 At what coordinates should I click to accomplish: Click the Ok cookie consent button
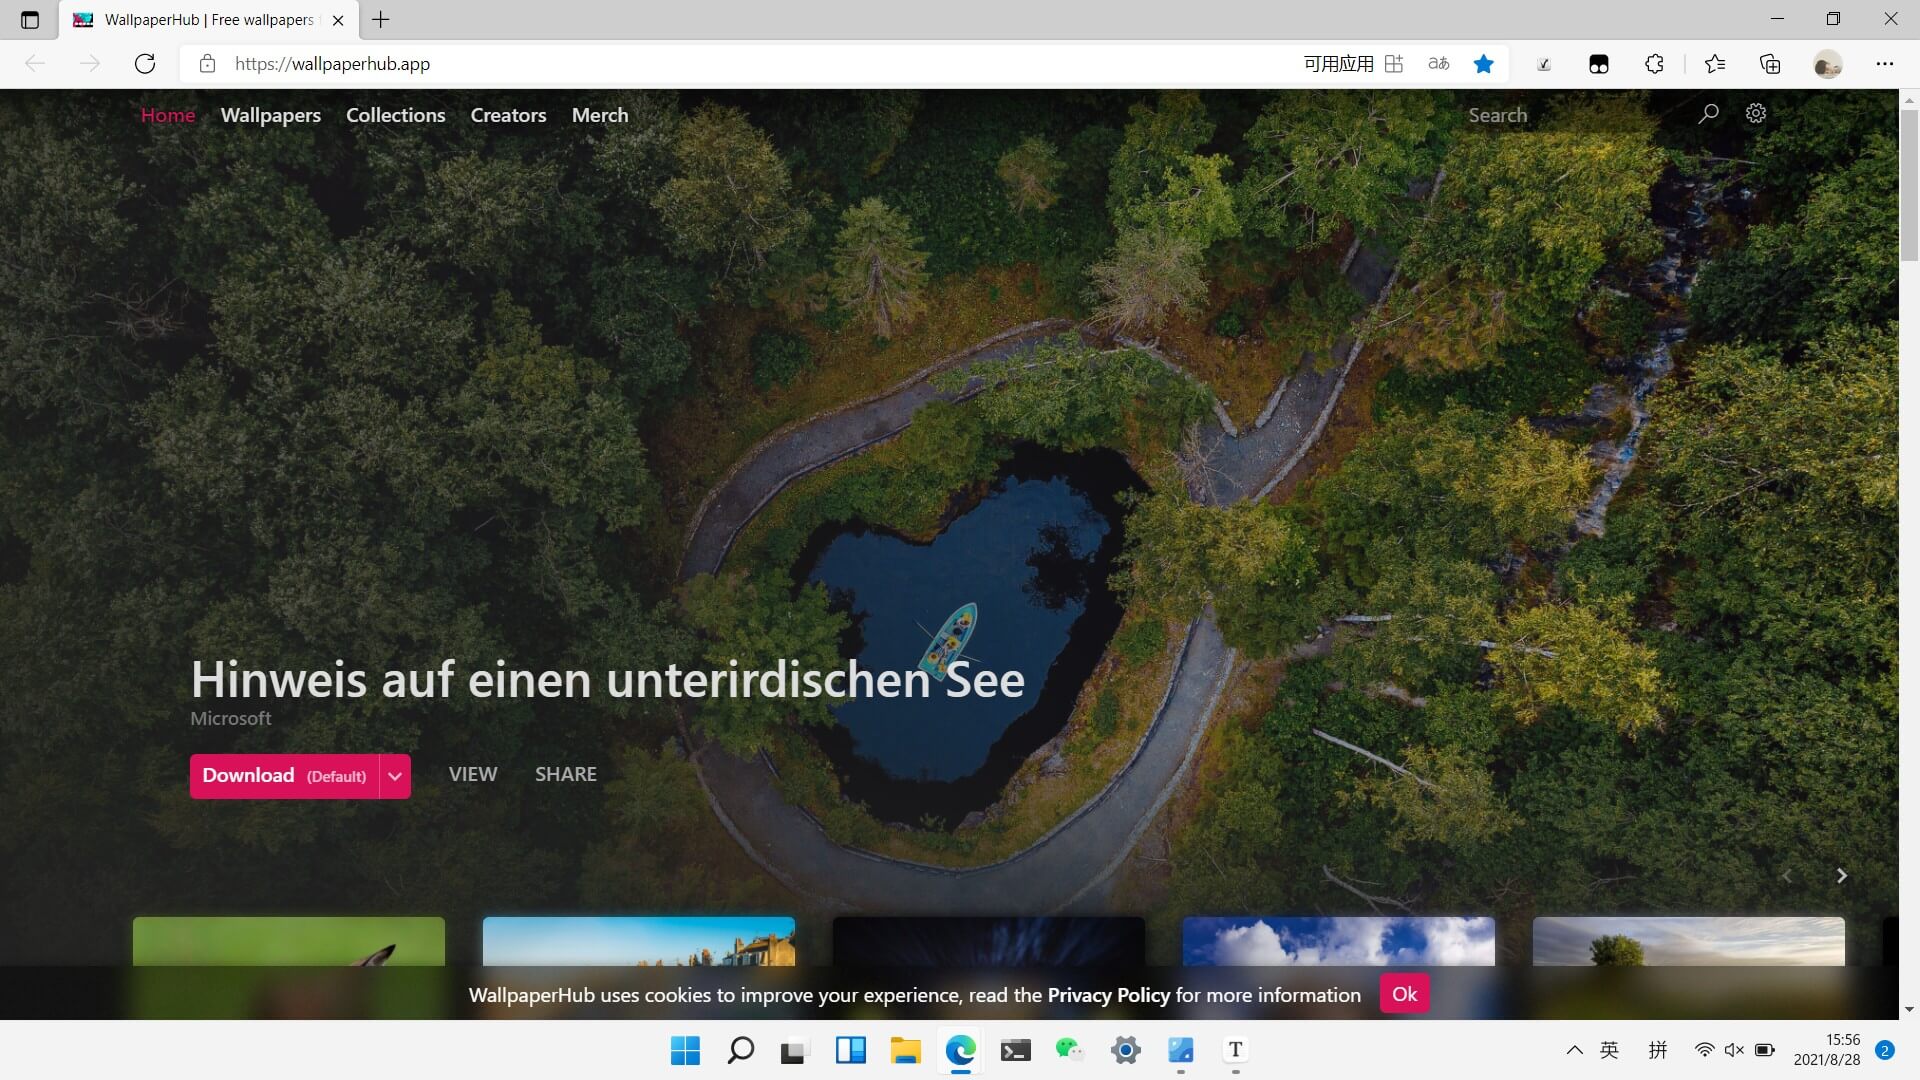tap(1404, 994)
